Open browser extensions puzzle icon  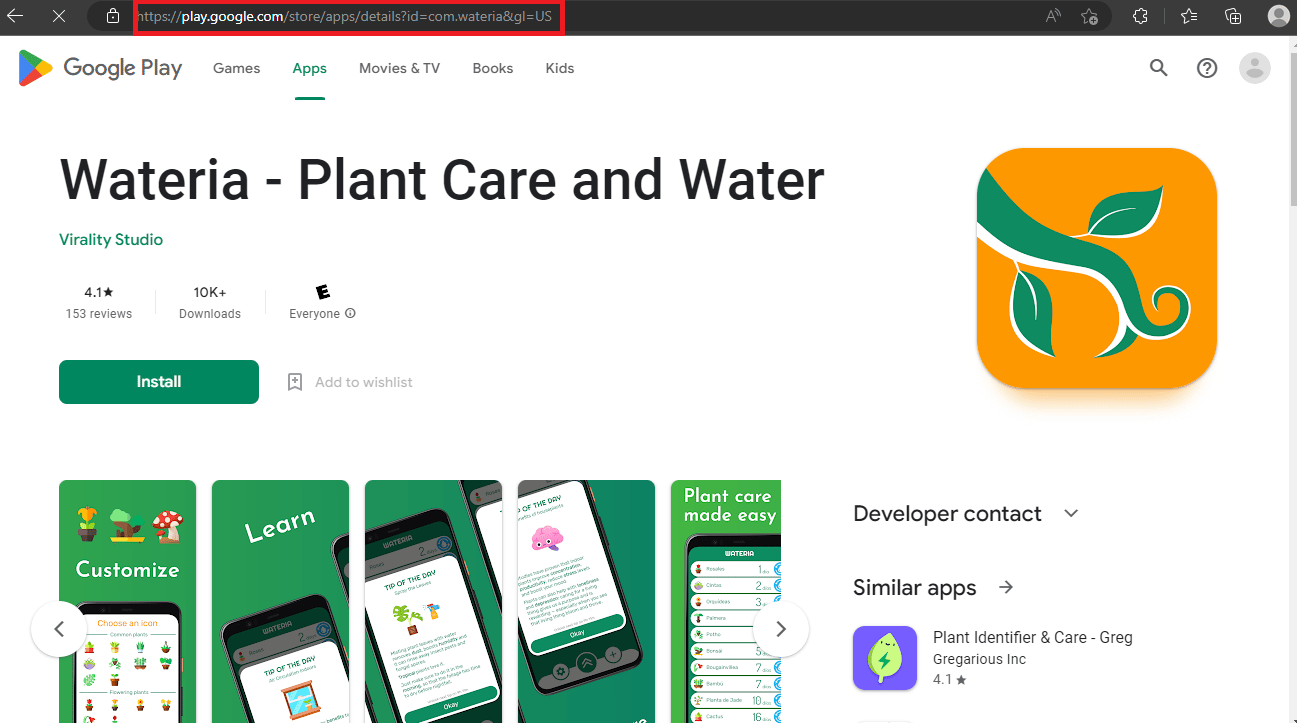[x=1140, y=16]
